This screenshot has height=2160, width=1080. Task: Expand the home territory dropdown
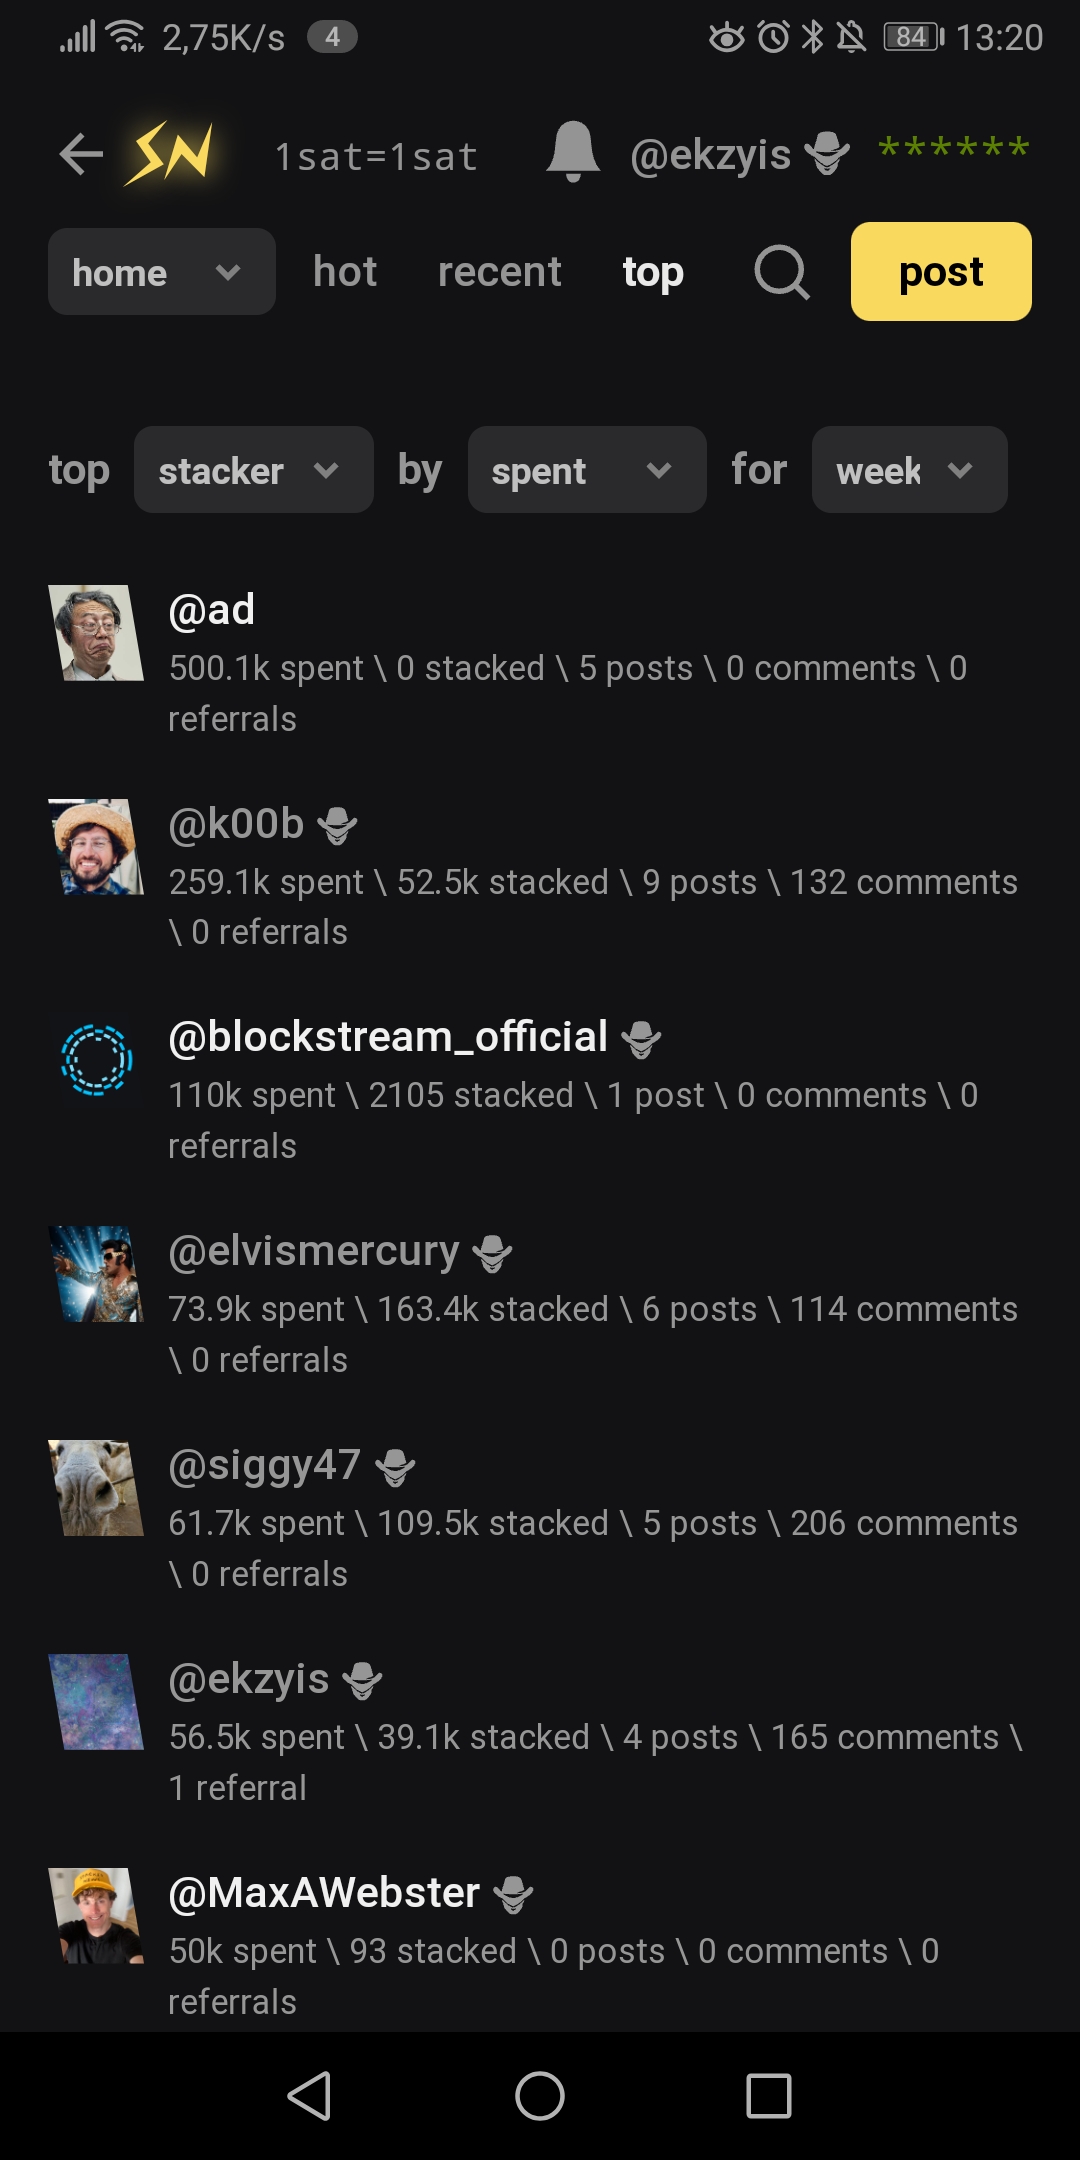pos(162,272)
